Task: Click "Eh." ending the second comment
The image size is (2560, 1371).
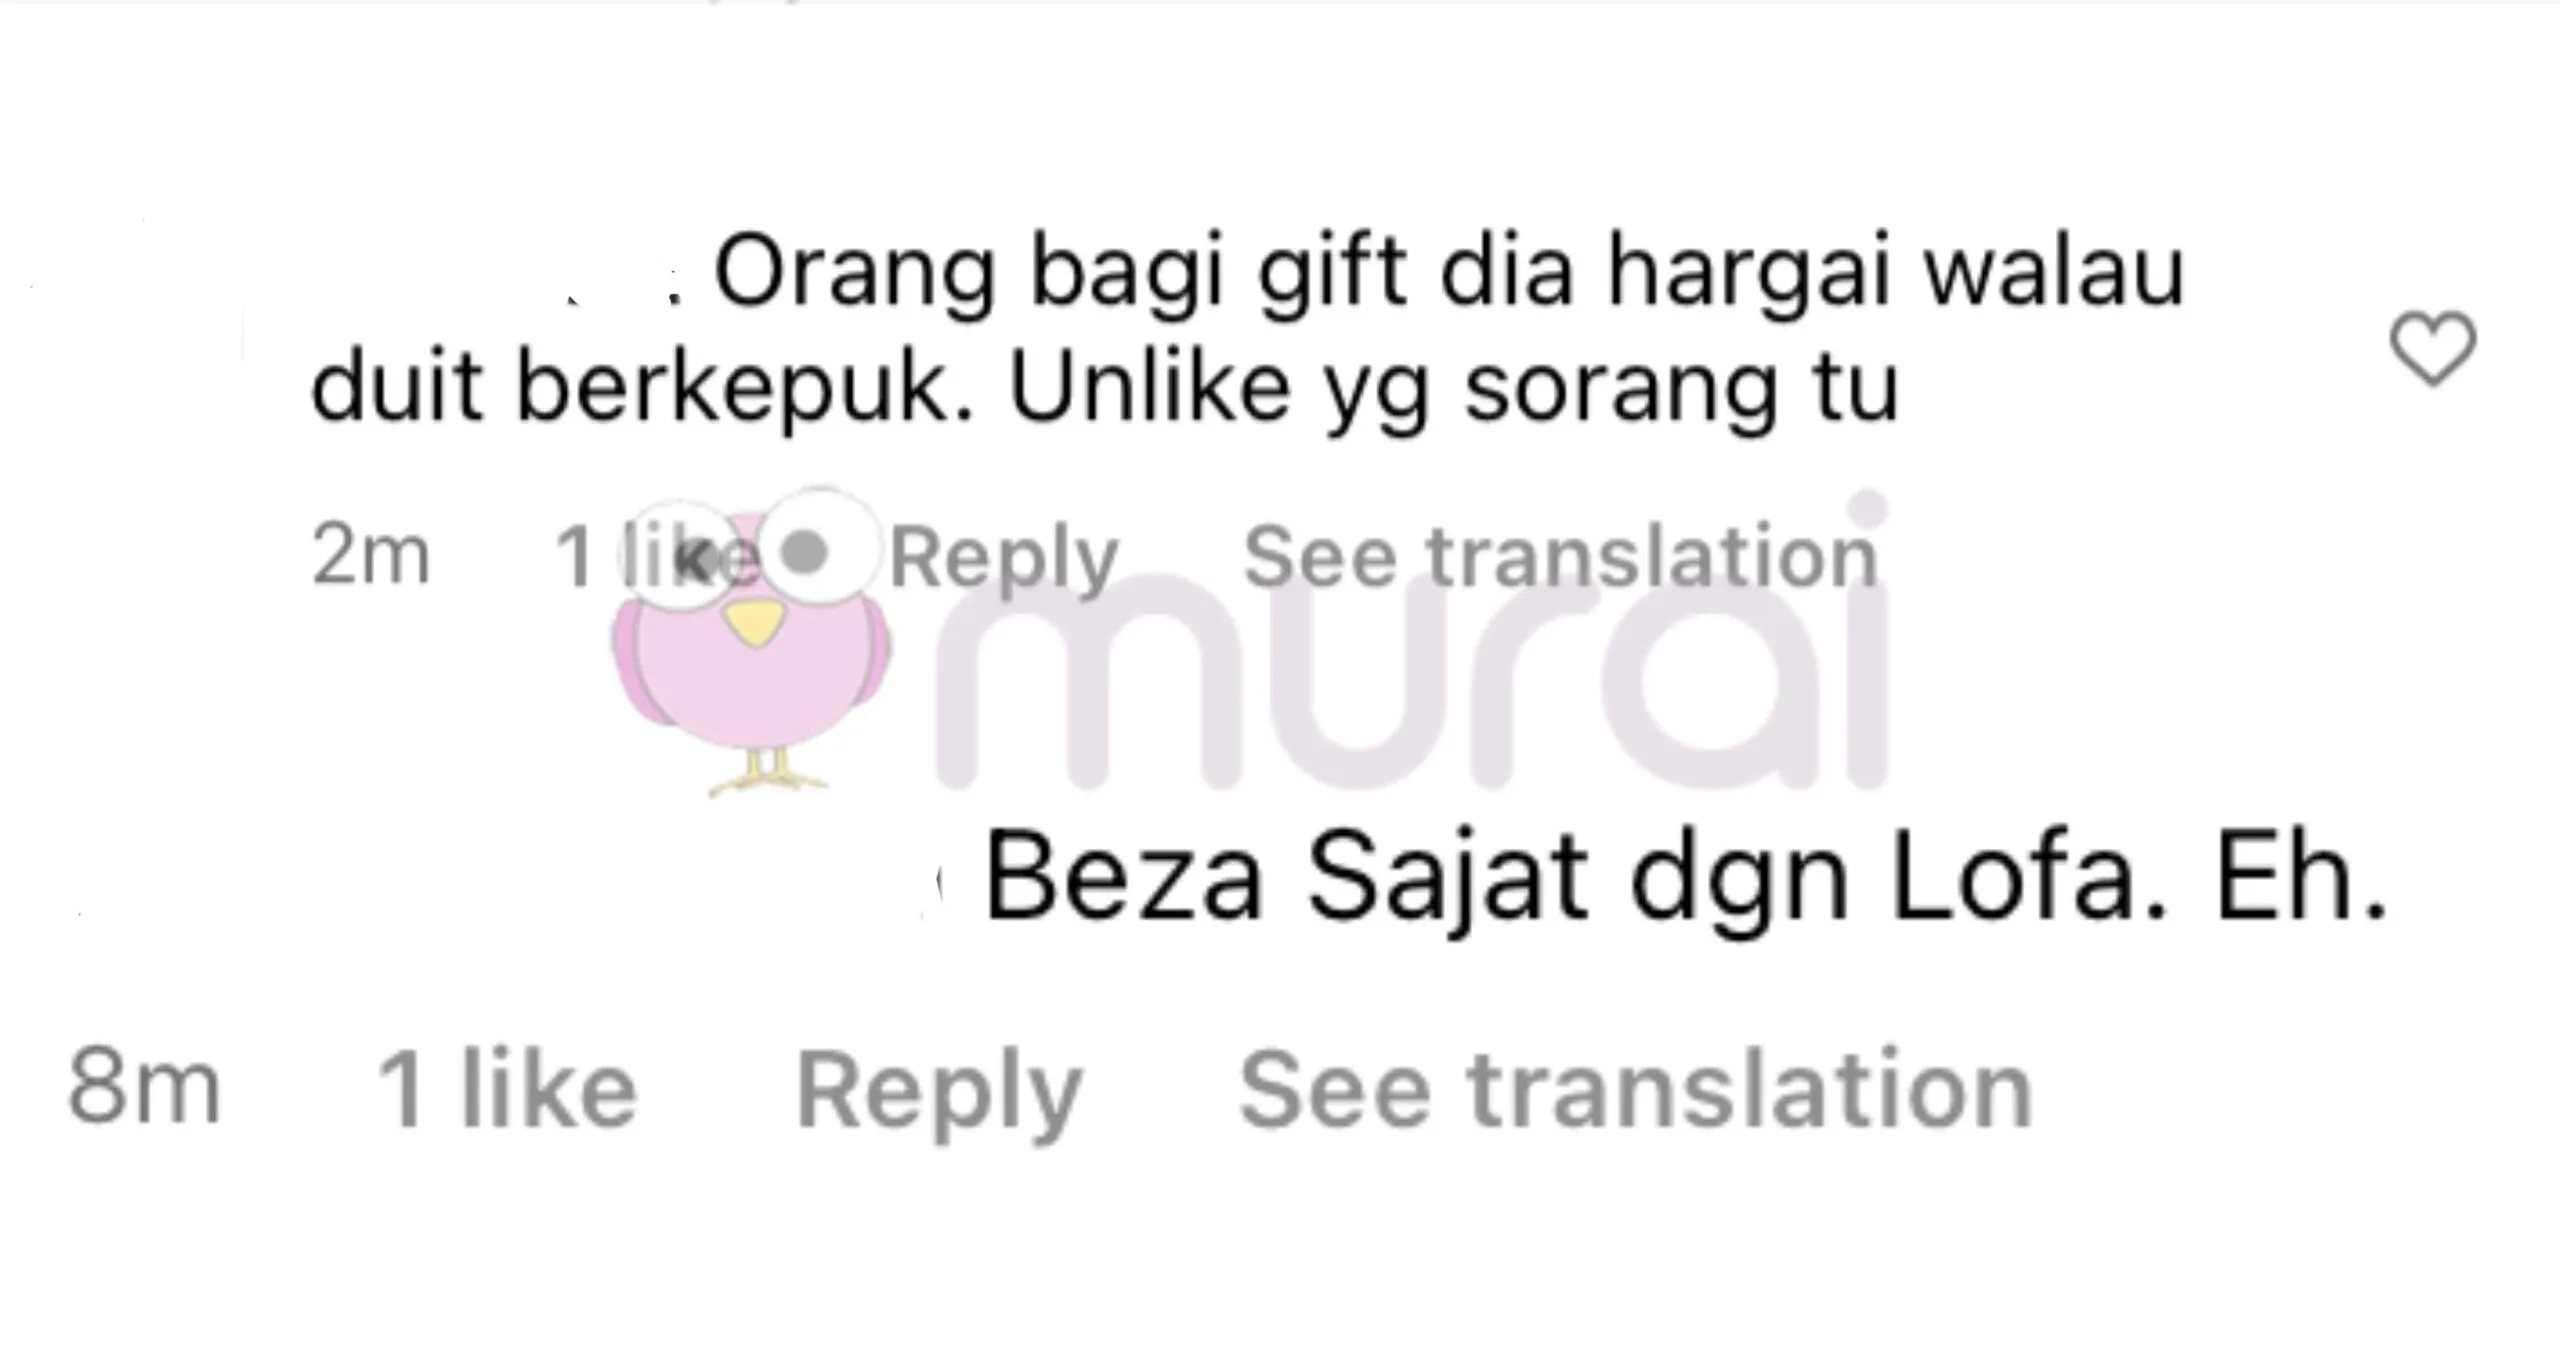Action: [2300, 876]
